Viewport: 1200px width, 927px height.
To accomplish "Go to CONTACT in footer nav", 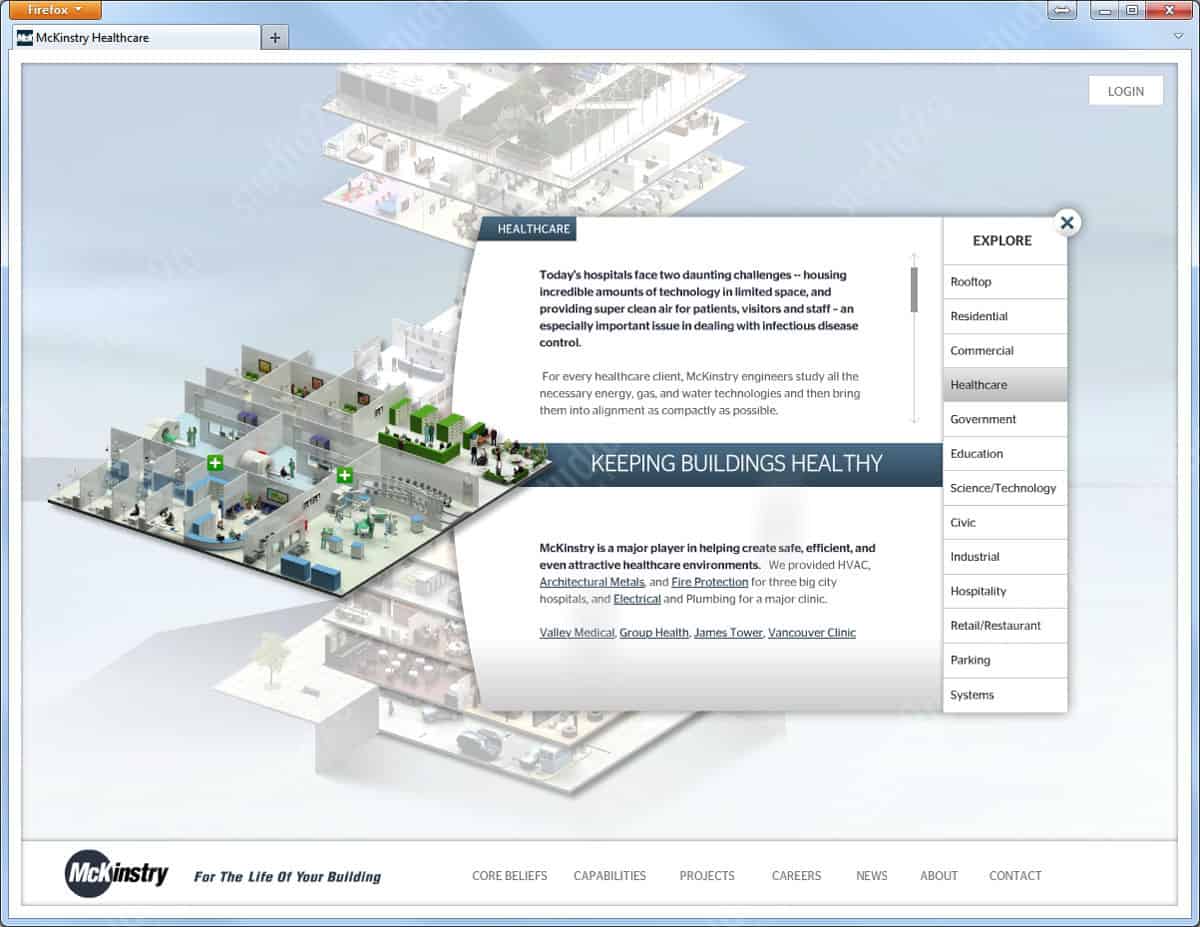I will [1015, 876].
